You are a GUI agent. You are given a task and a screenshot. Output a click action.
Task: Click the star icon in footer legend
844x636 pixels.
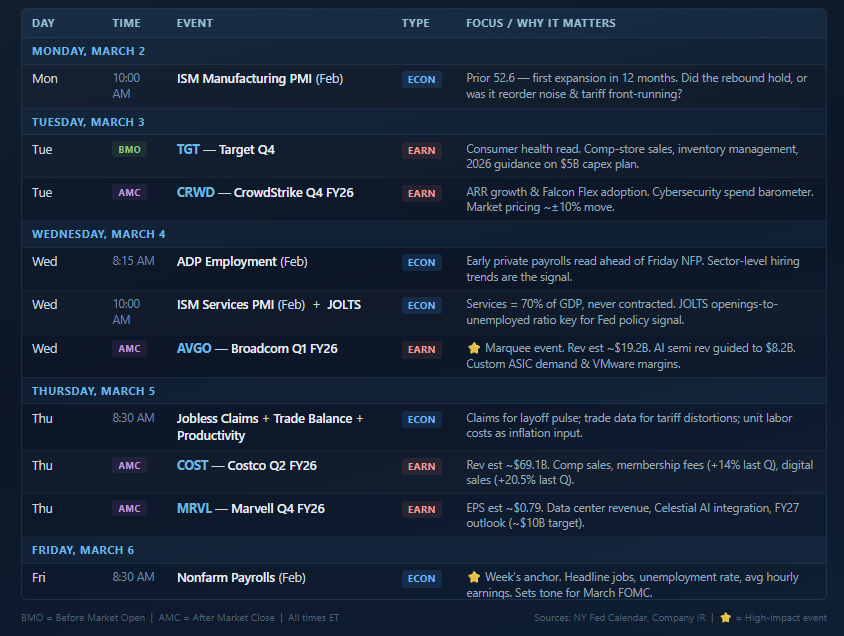[x=726, y=618]
